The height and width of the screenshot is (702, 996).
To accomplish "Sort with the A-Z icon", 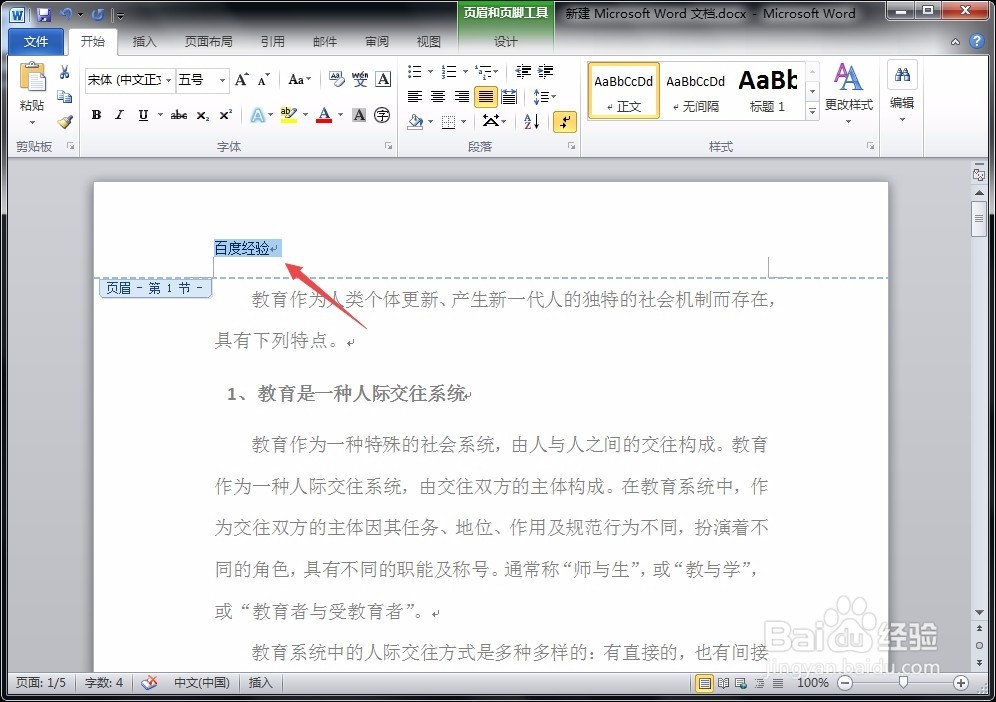I will coord(532,121).
